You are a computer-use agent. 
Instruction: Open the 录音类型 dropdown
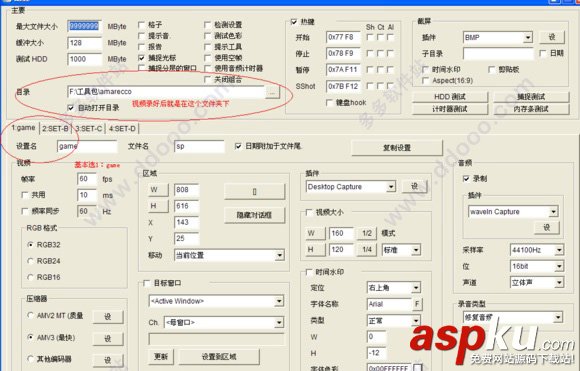point(558,317)
